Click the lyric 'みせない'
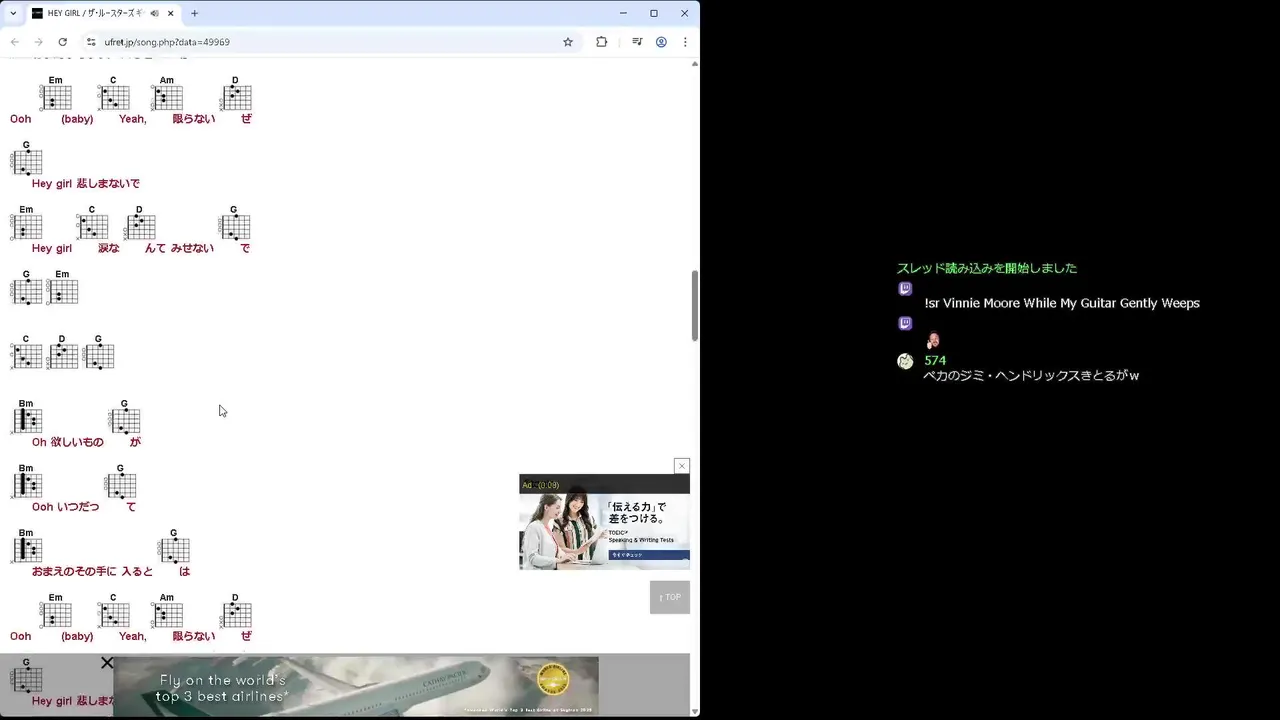 click(x=192, y=248)
